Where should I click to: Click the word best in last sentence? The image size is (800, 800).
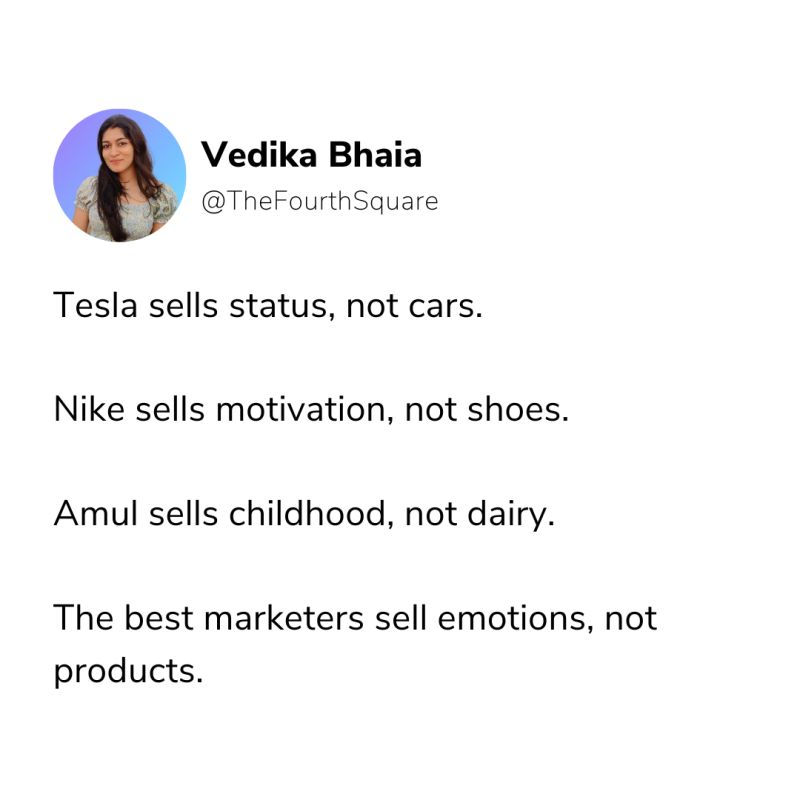[159, 618]
